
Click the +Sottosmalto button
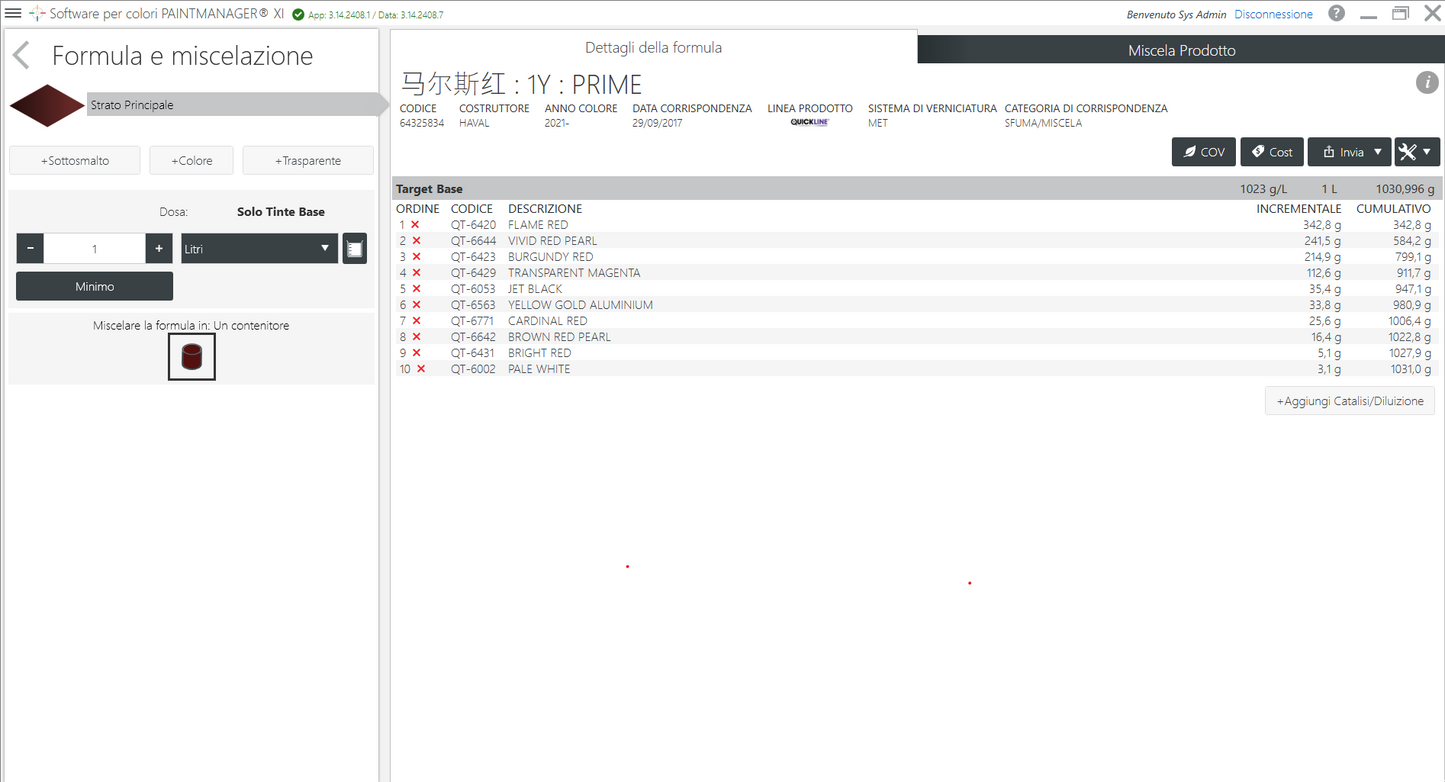click(75, 160)
